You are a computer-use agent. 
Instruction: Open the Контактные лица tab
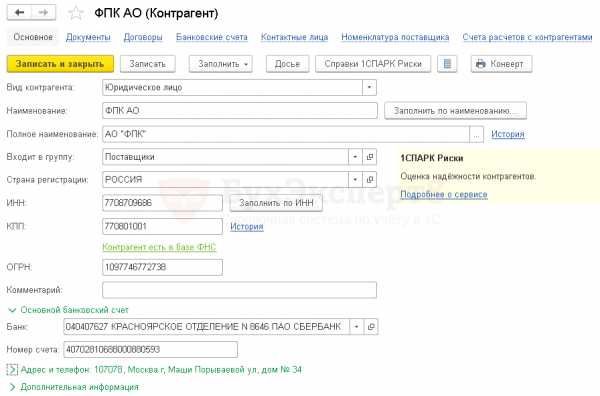295,37
